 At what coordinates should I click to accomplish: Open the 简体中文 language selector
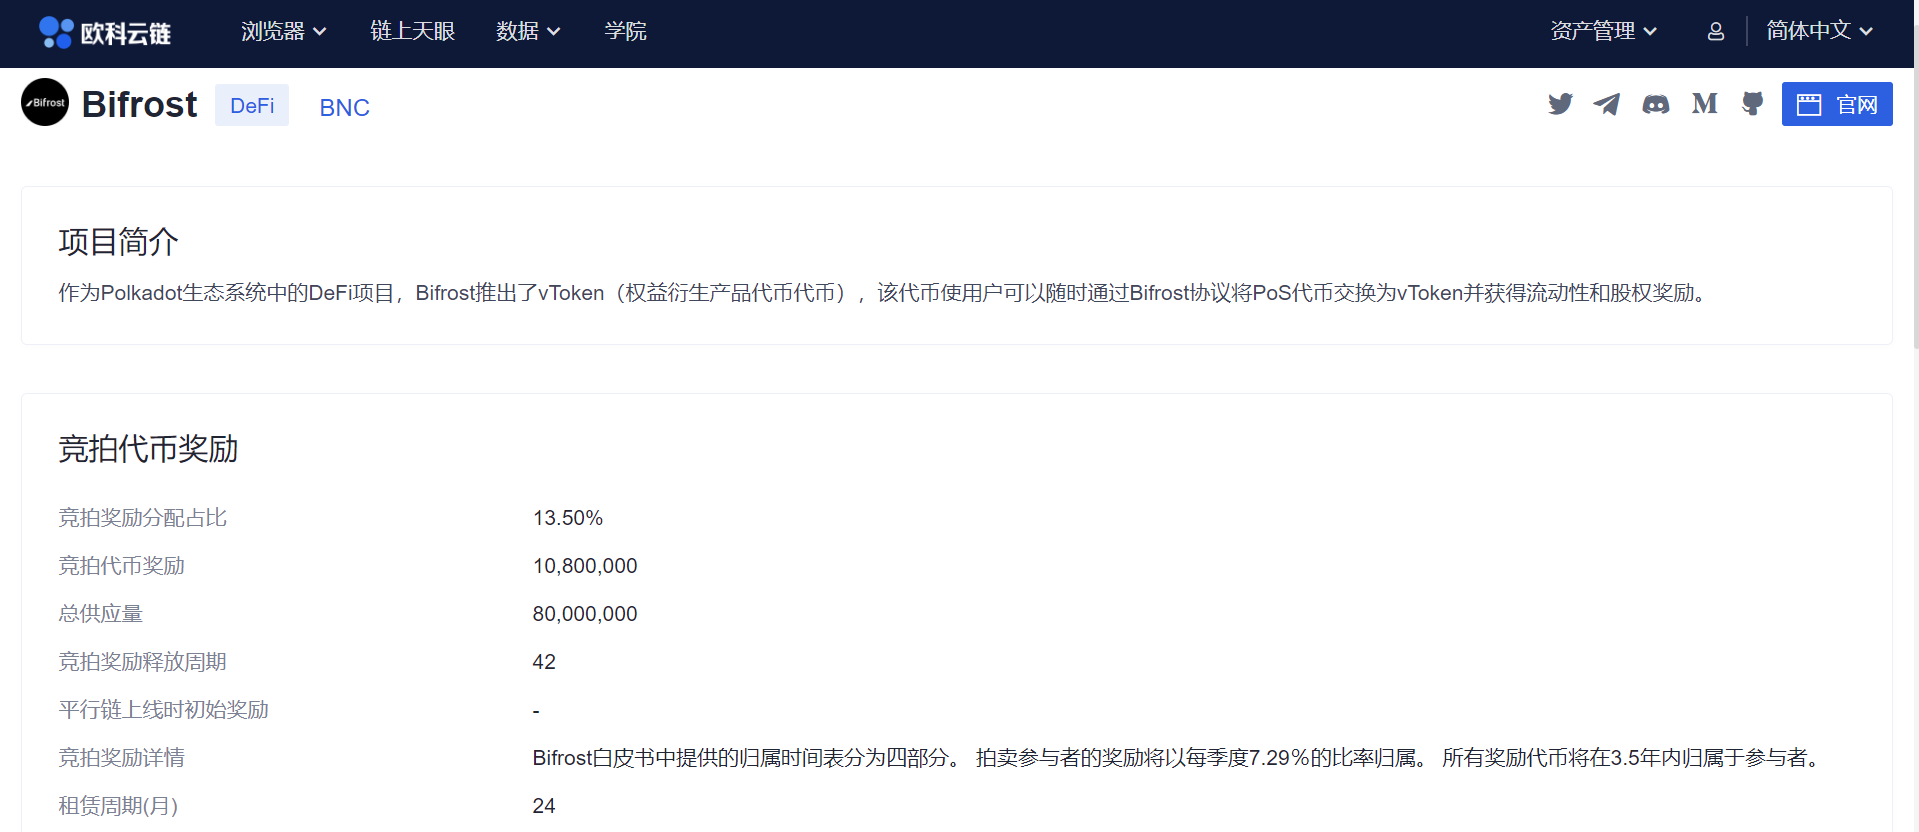tap(1819, 32)
